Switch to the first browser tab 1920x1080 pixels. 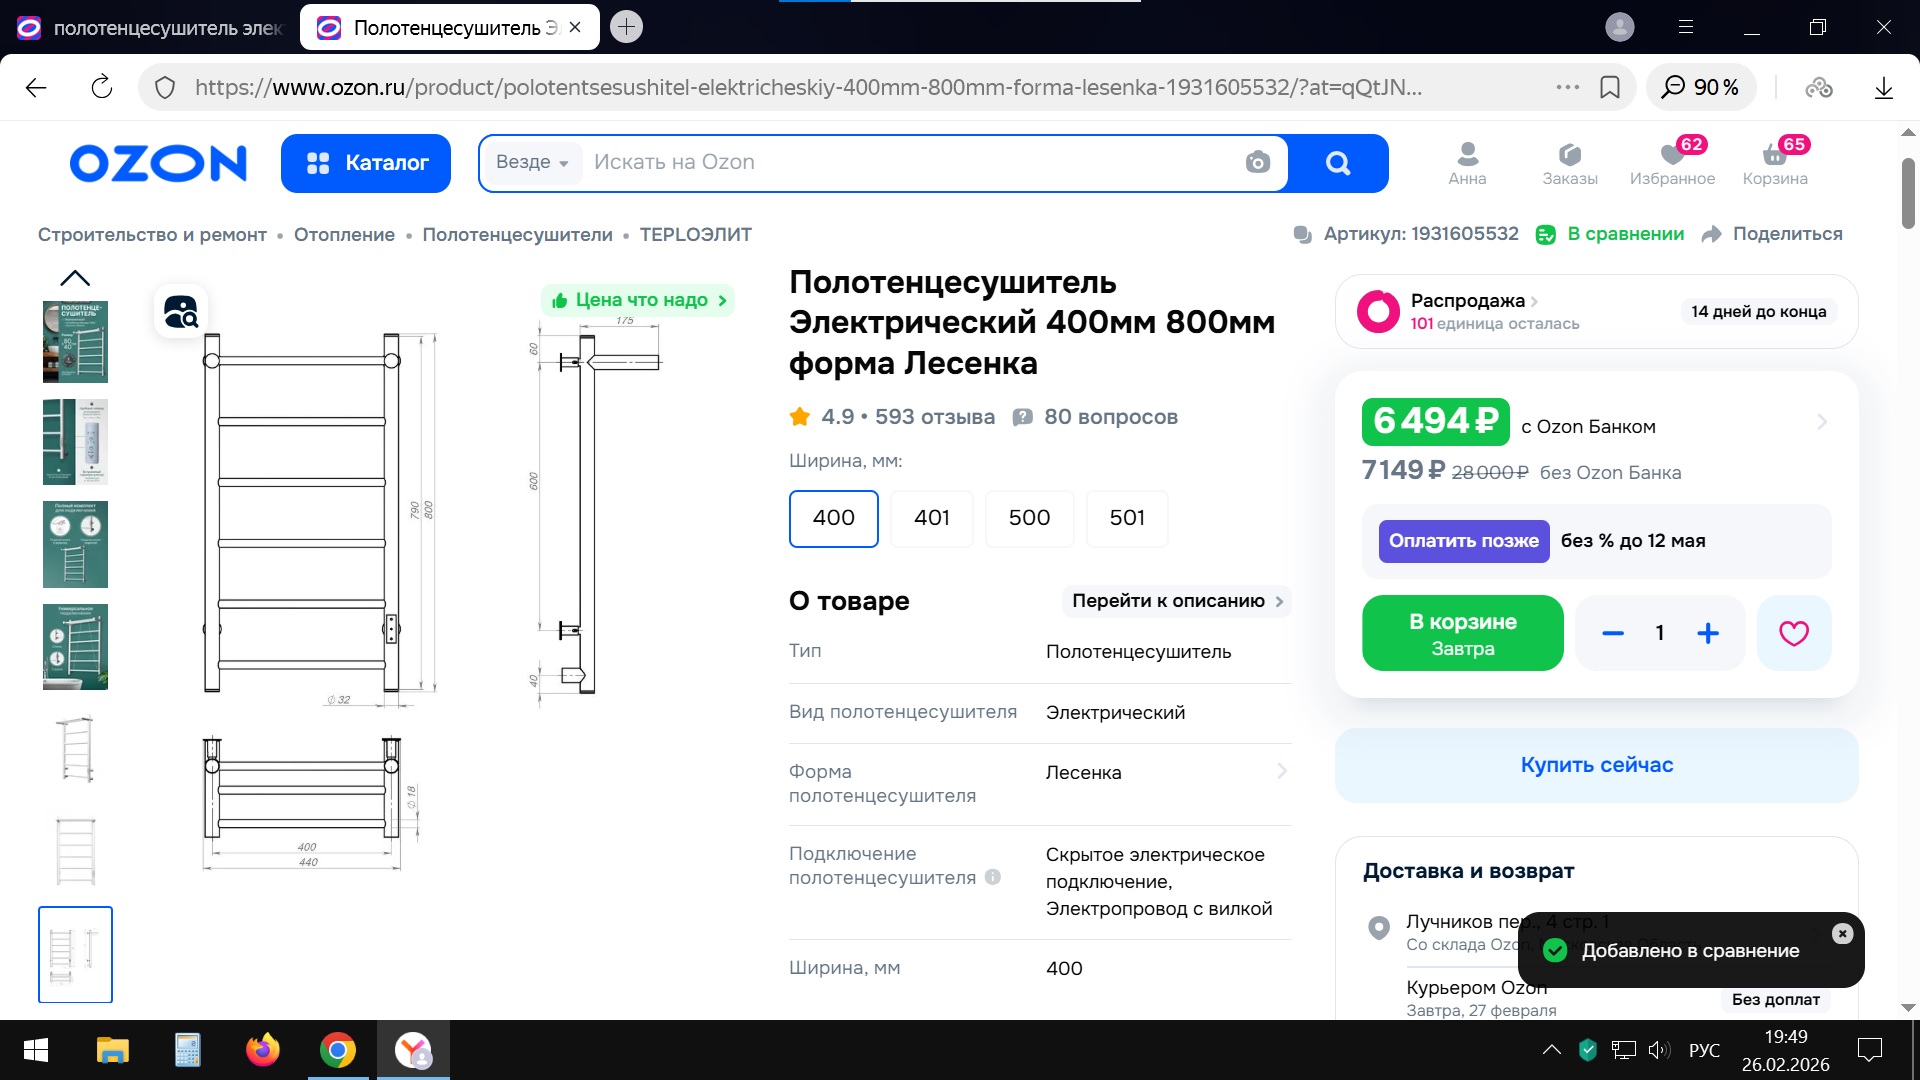click(x=150, y=28)
